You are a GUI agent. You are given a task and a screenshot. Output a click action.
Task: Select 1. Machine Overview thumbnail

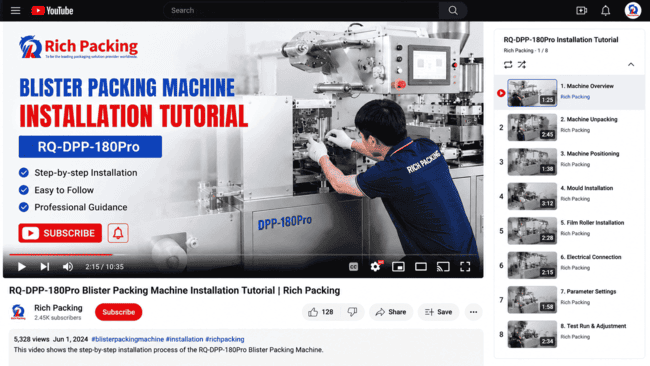click(x=532, y=93)
